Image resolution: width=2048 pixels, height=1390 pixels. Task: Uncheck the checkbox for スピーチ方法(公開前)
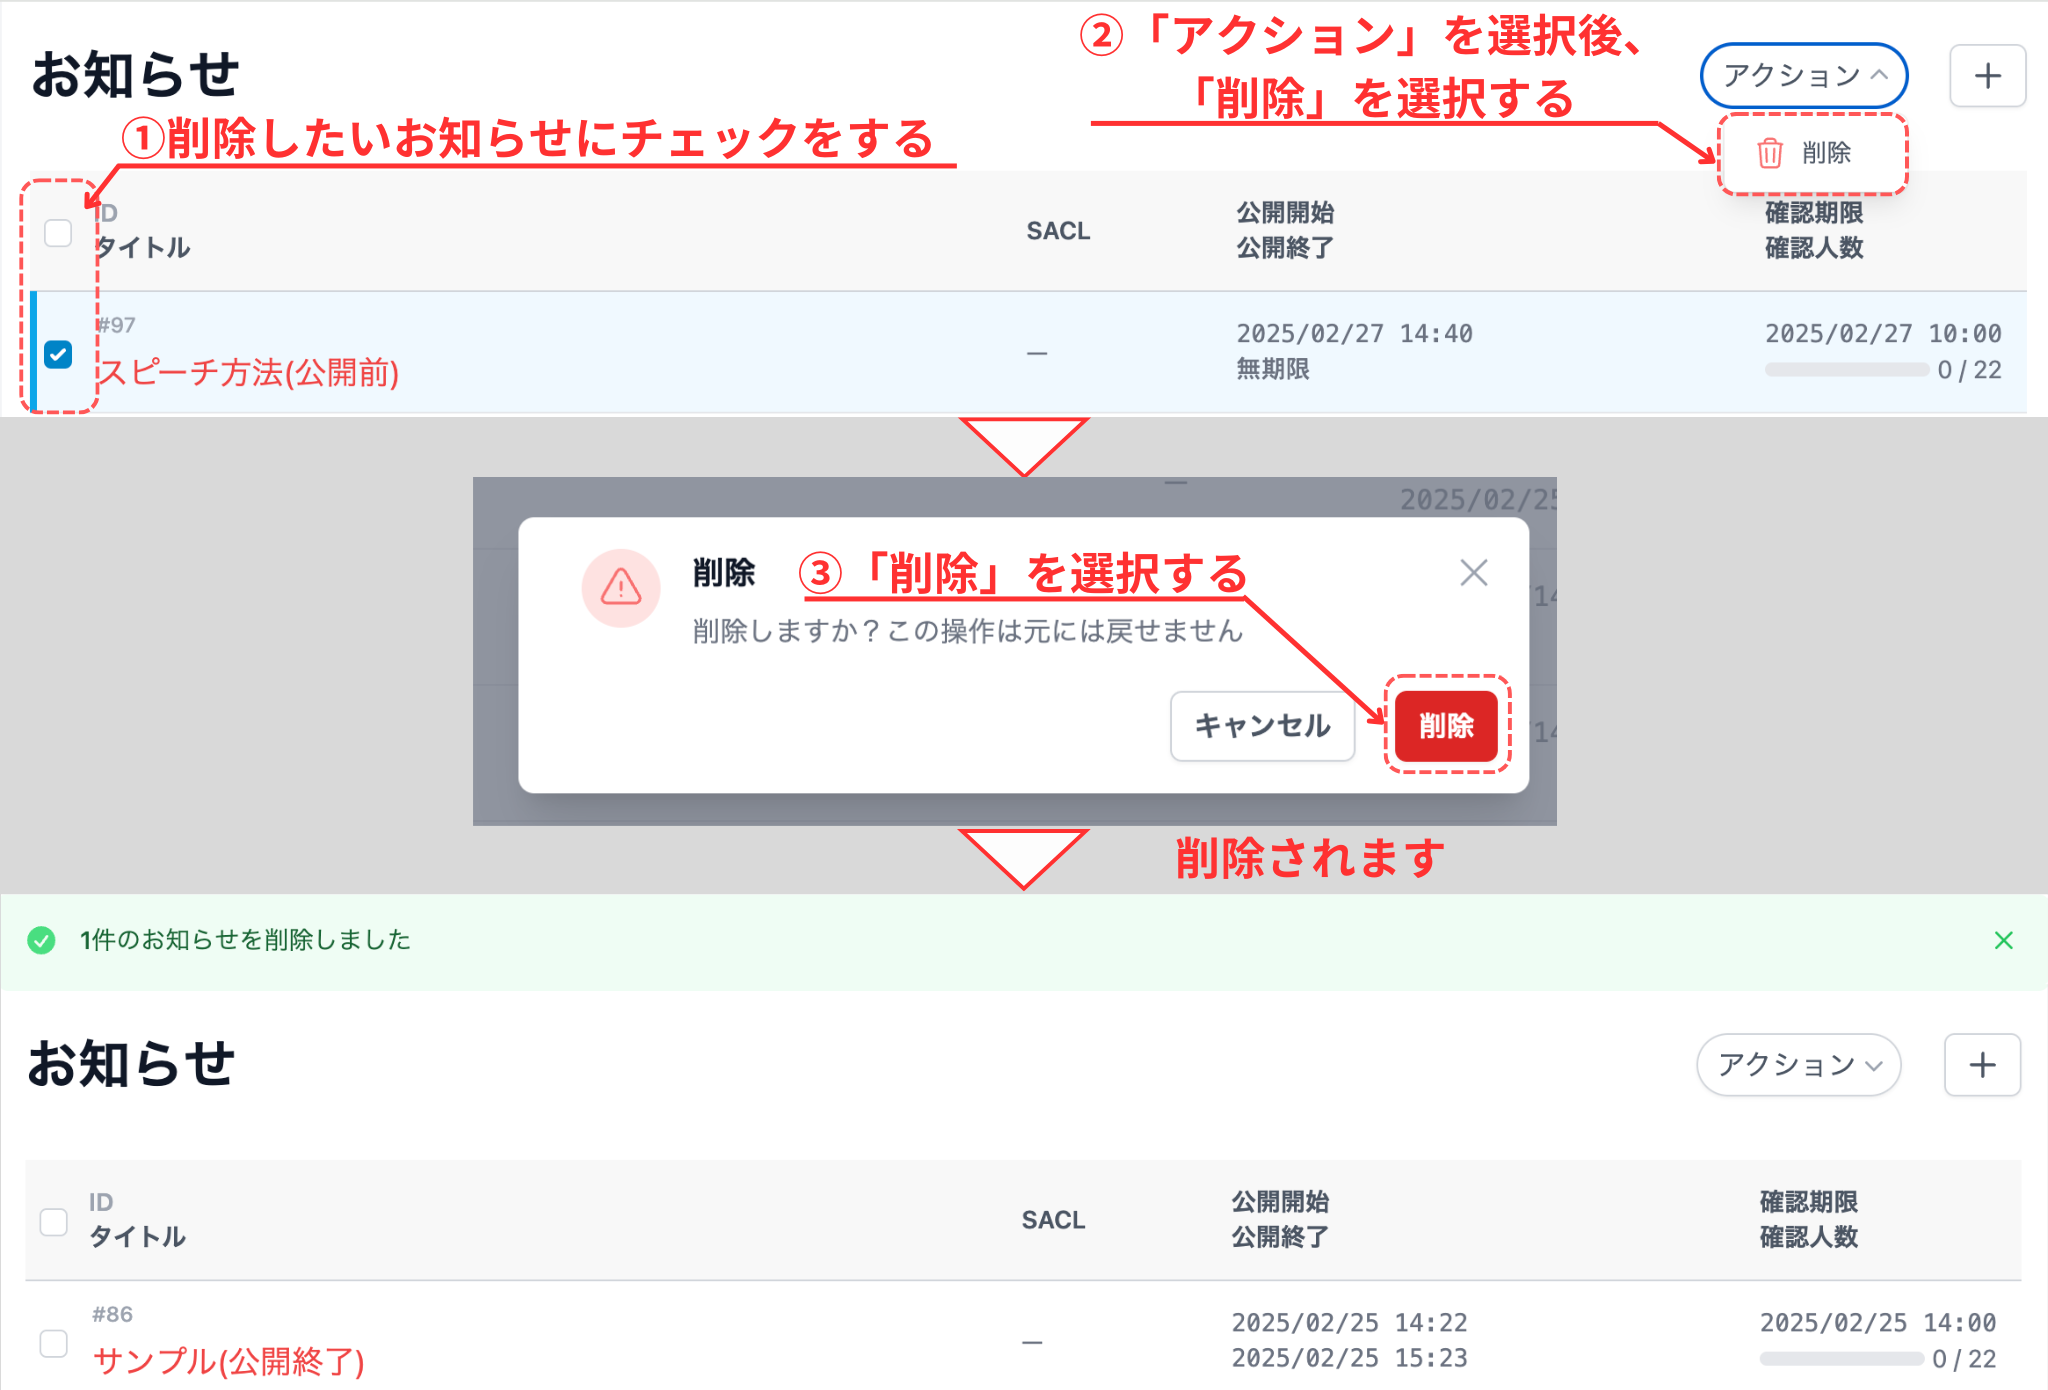click(58, 352)
